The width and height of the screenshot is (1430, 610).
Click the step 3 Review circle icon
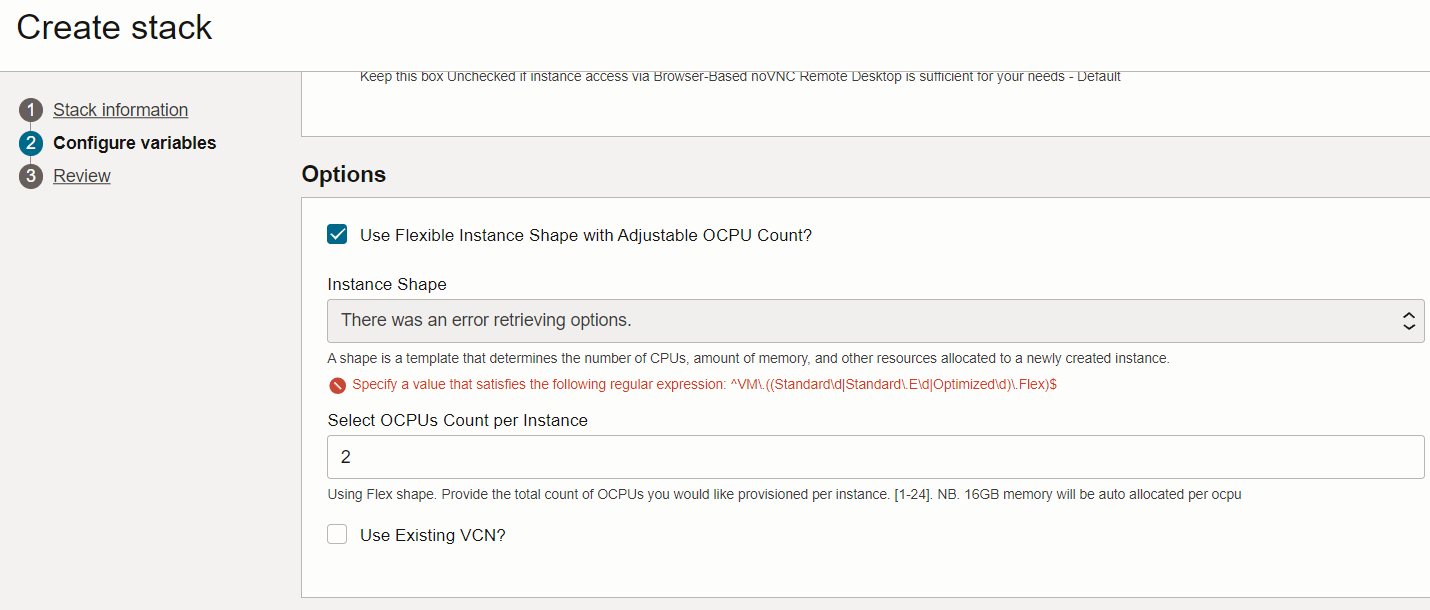[30, 175]
